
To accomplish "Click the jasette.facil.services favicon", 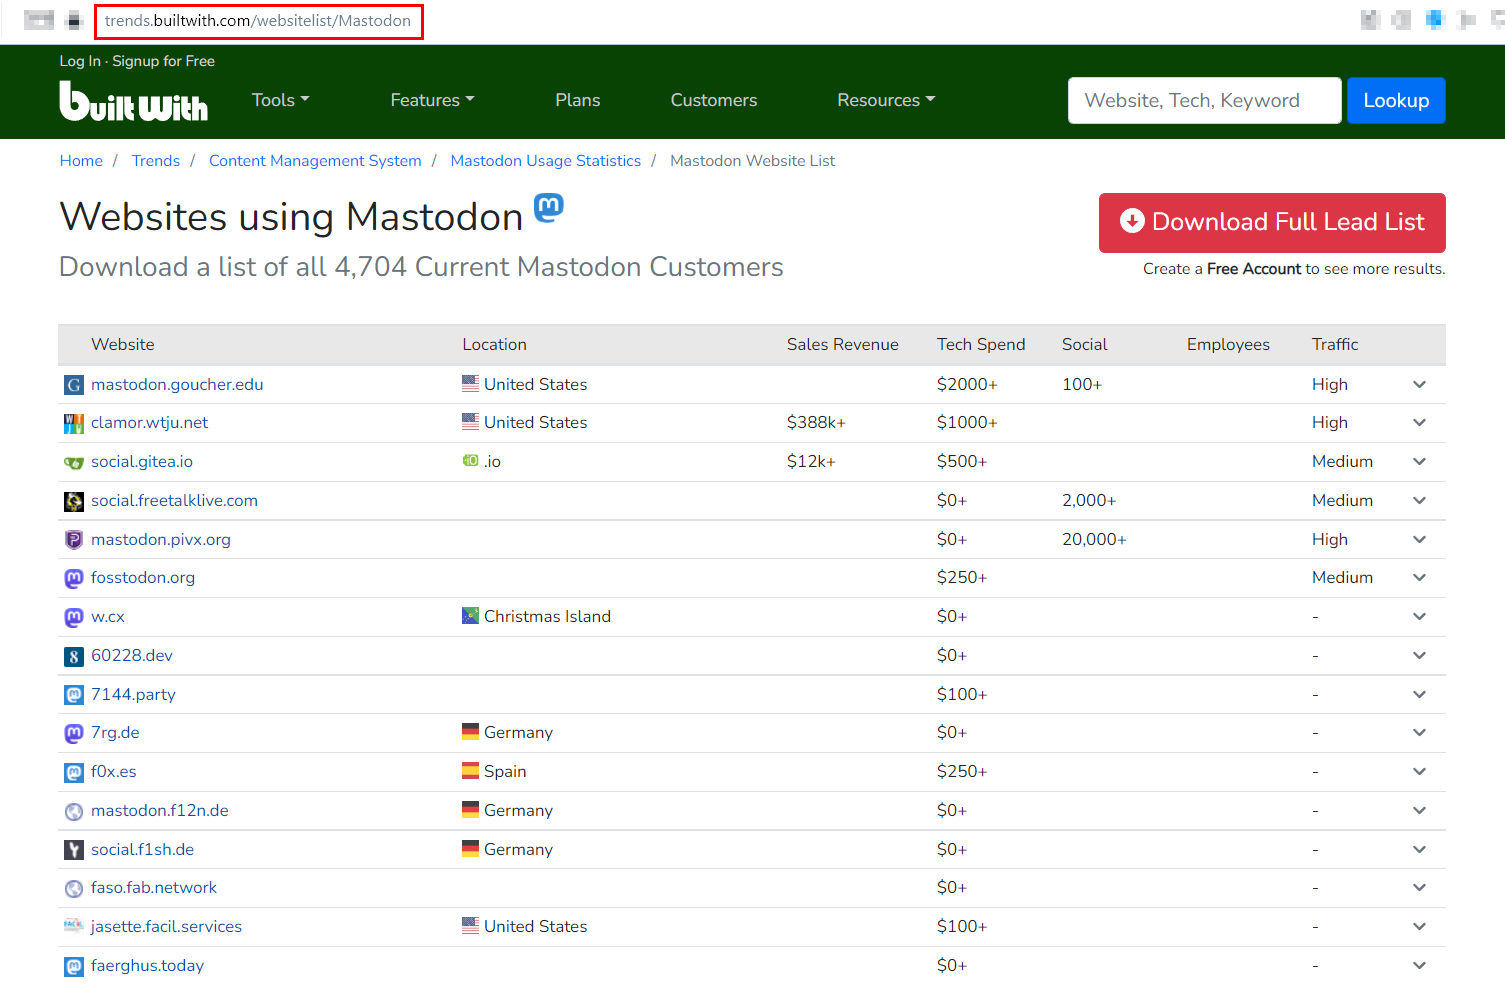I will point(74,925).
